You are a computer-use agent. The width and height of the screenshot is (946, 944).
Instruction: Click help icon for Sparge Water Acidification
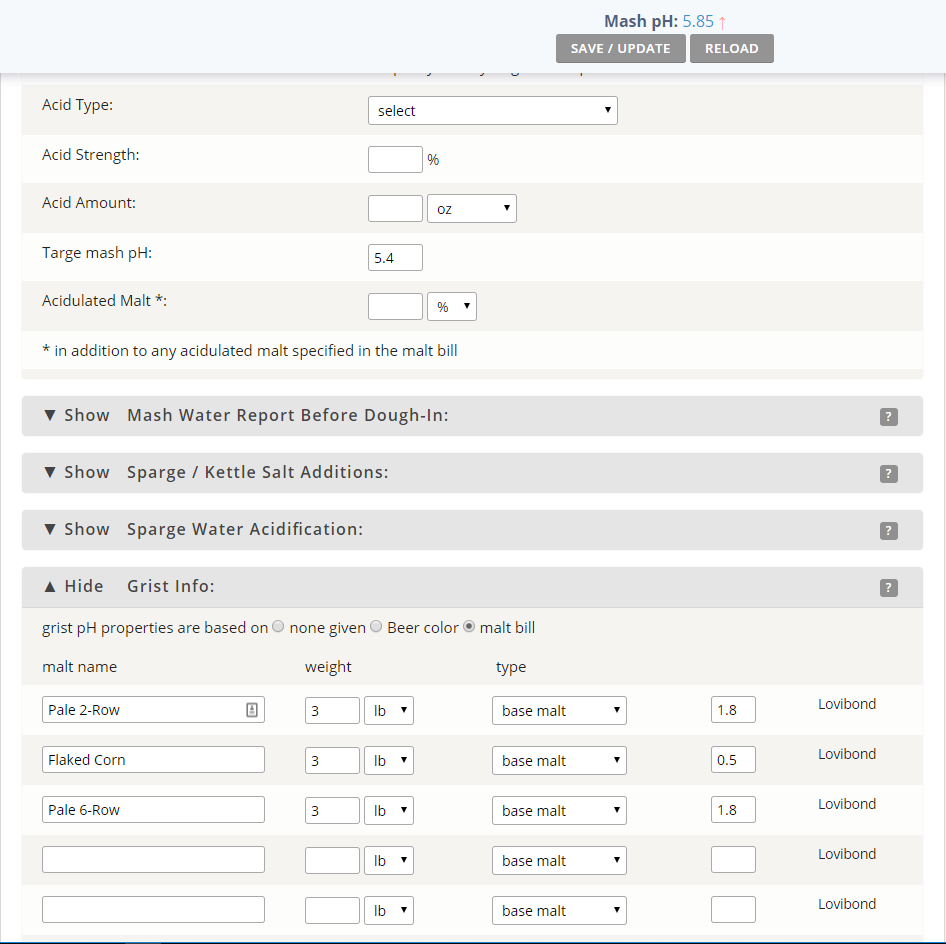tap(888, 531)
